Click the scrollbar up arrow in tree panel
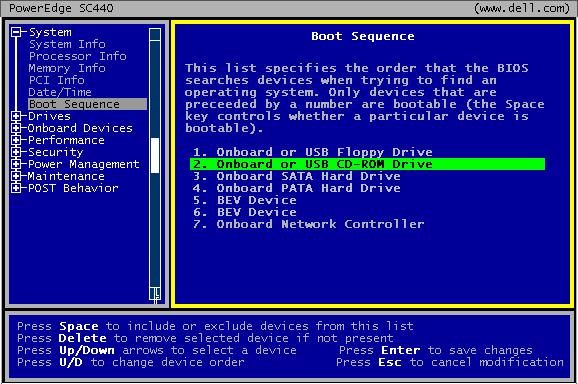Image resolution: width=578 pixels, height=384 pixels. (x=155, y=34)
